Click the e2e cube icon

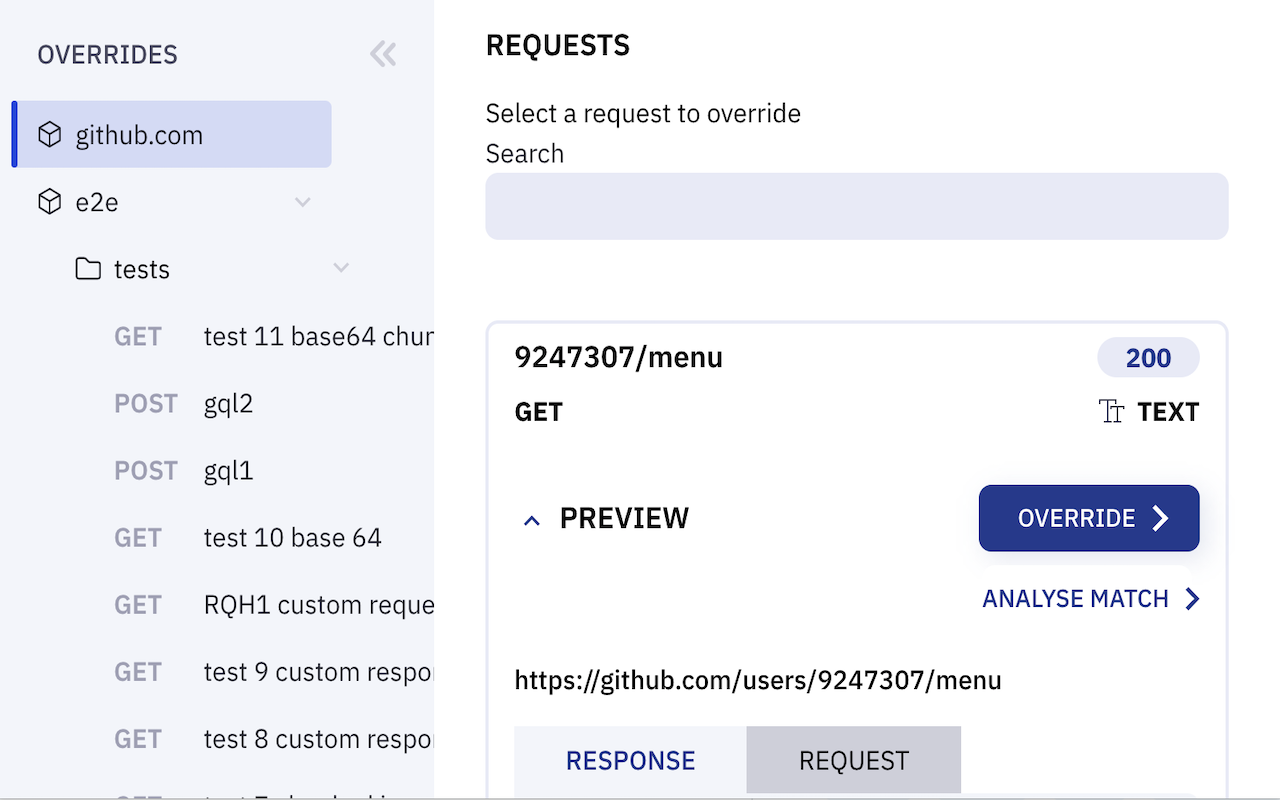point(50,202)
